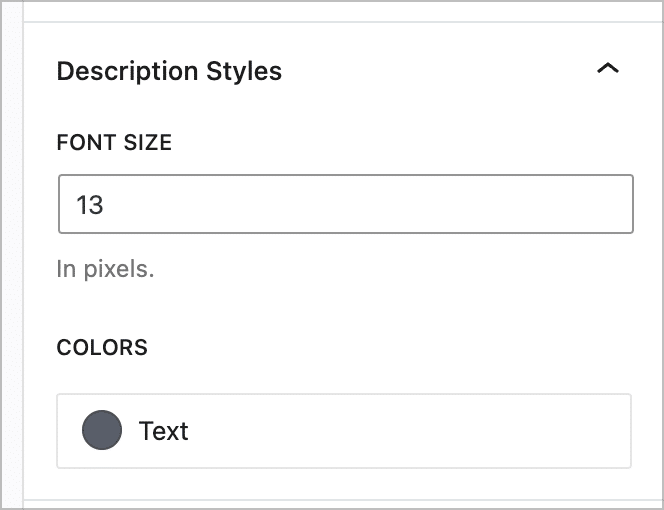Click the Description Styles panel heading
Viewport: 664px width, 510px height.
click(x=169, y=71)
